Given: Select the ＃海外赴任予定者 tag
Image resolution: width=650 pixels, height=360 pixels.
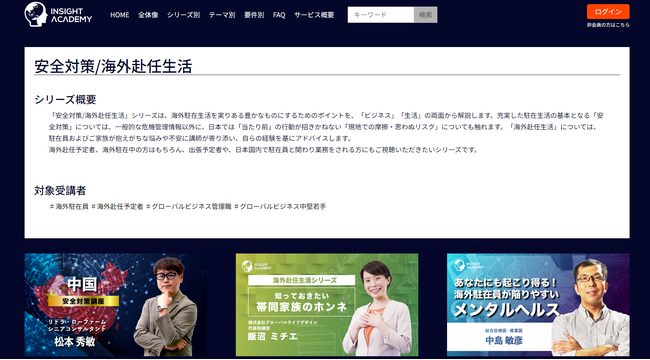Looking at the screenshot, I should tap(117, 206).
